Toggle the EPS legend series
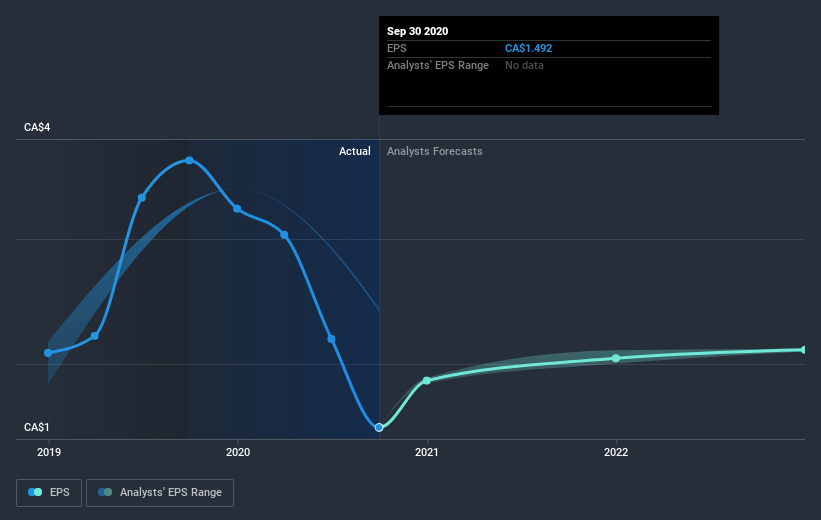Viewport: 821px width, 520px height. tap(49, 492)
